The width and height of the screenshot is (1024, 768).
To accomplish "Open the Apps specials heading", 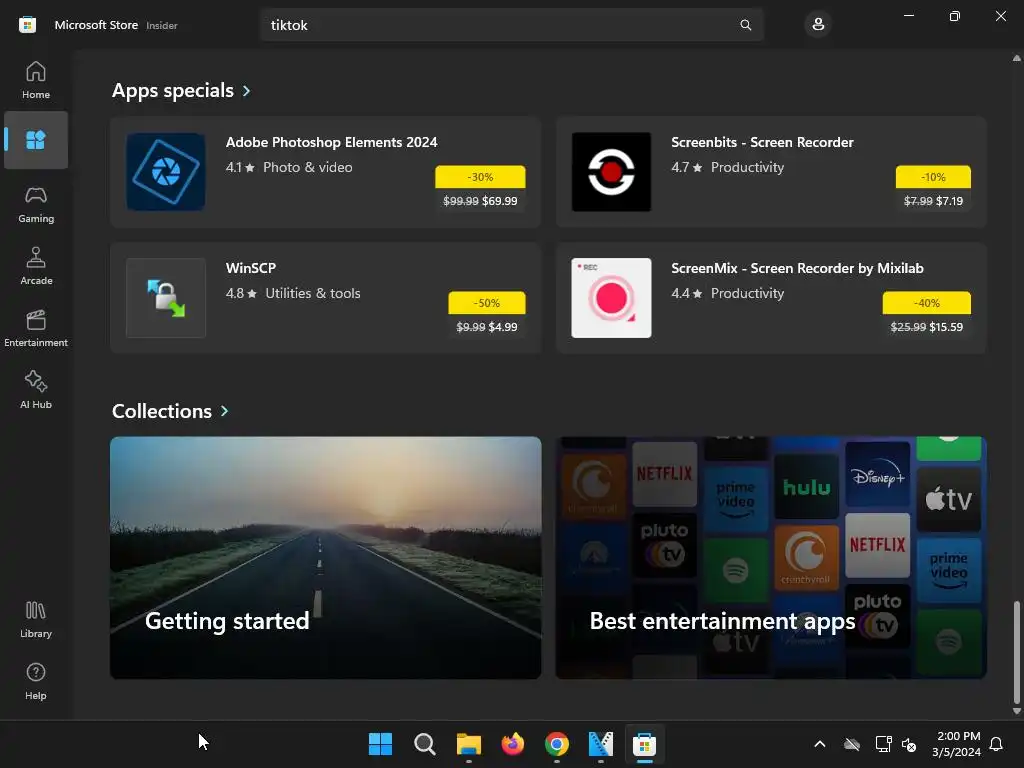I will [x=172, y=90].
